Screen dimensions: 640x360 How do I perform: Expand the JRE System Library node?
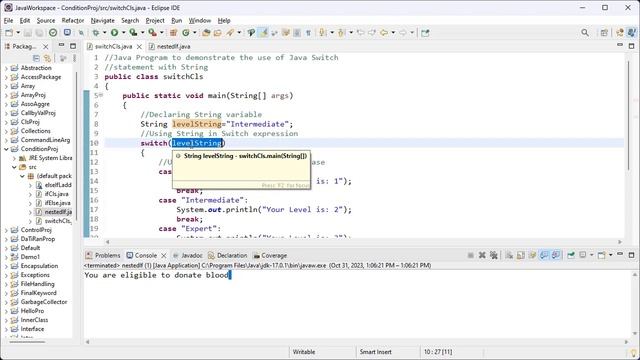(14, 158)
